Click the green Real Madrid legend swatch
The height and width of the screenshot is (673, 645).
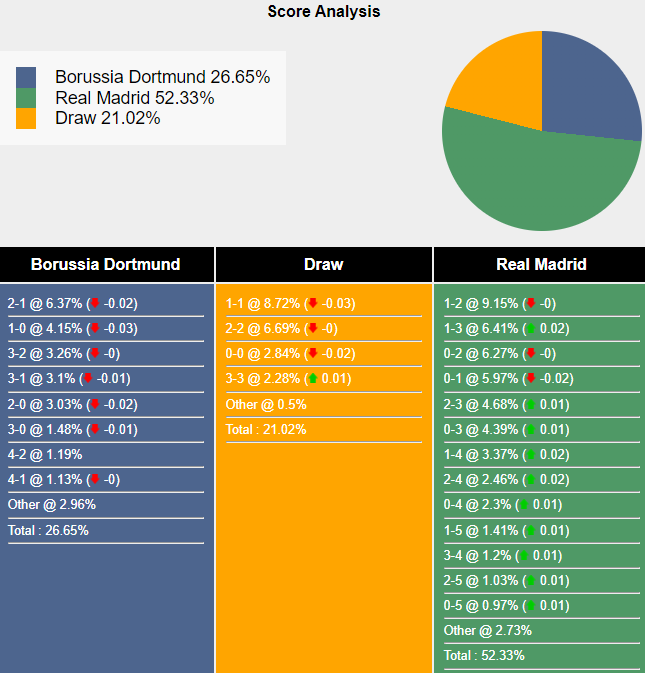point(26,98)
